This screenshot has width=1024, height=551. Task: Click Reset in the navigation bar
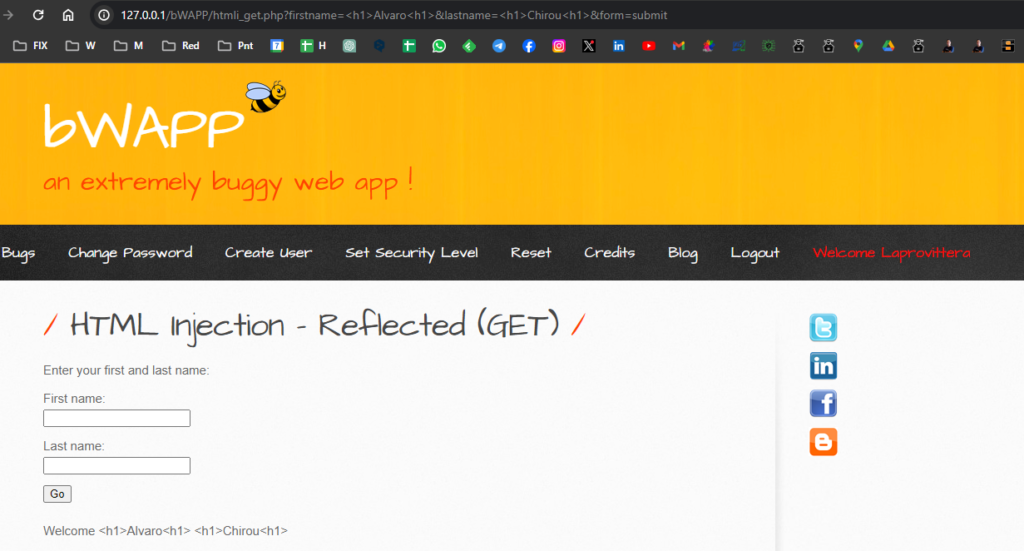coord(531,253)
